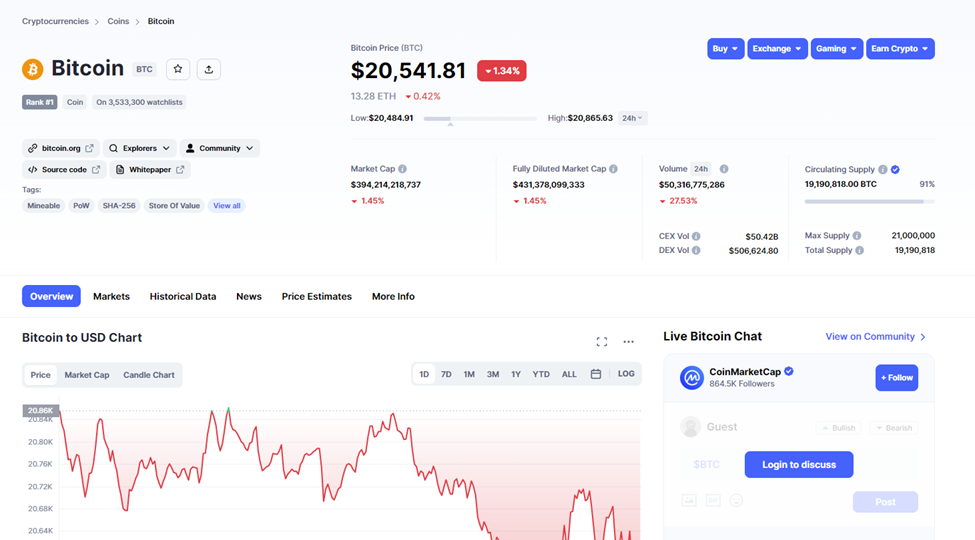Toggle LOG scale on the chart
This screenshot has height=540, width=975.
[626, 374]
